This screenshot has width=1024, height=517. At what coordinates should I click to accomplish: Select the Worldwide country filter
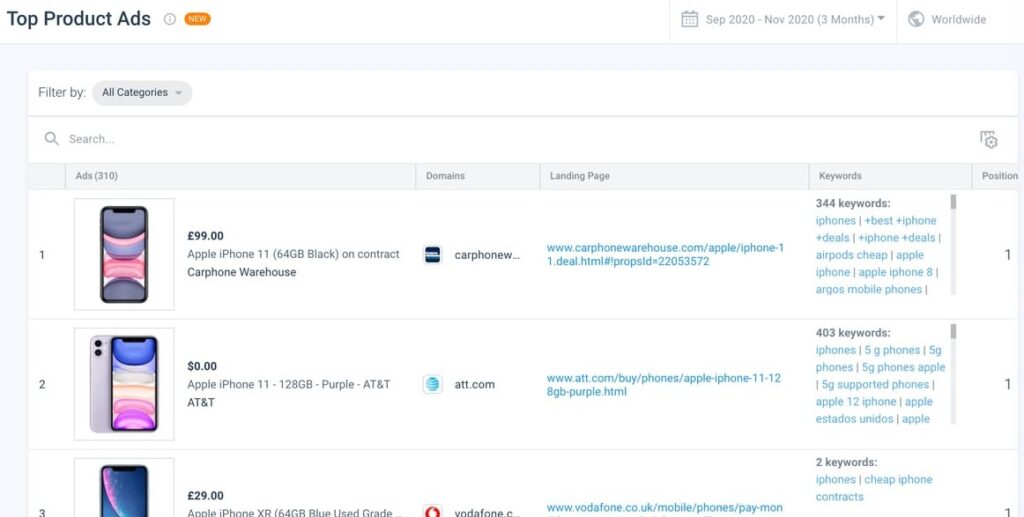(x=958, y=20)
